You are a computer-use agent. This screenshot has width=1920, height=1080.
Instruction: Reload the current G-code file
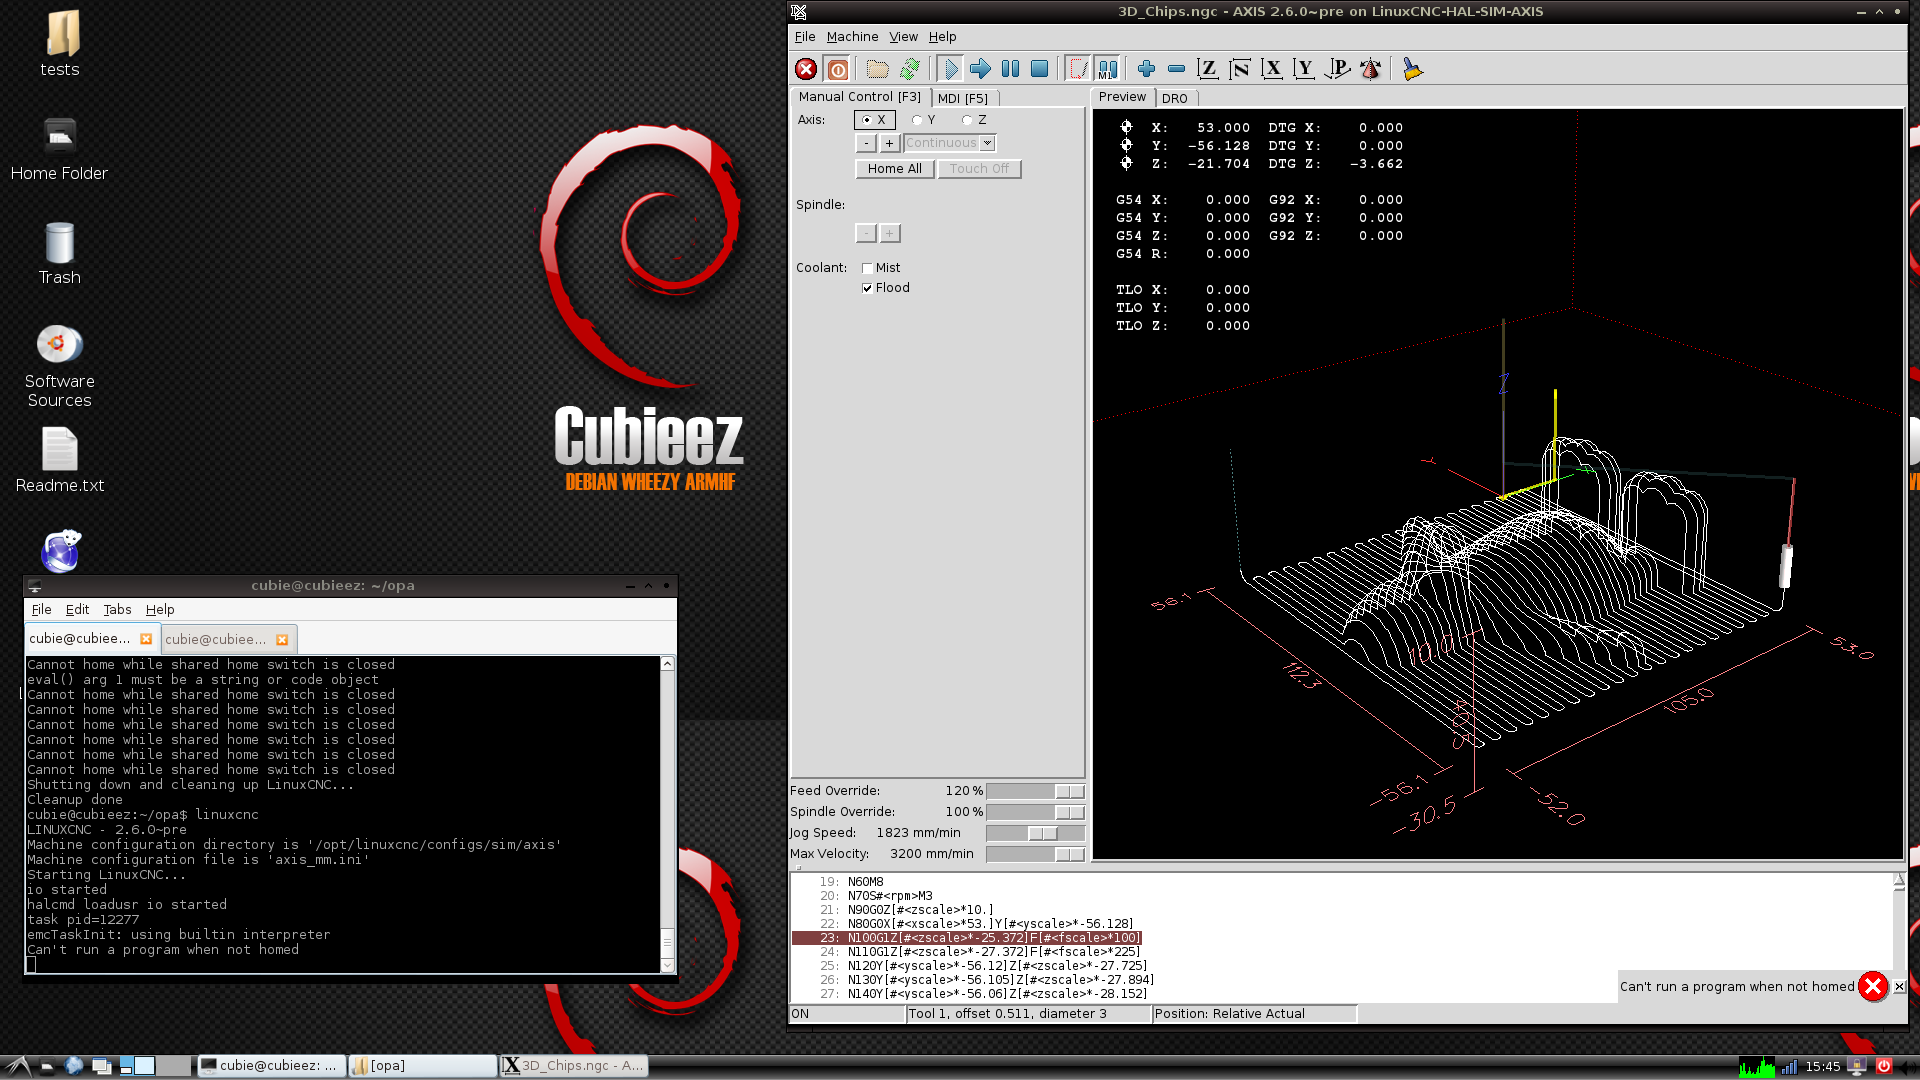point(909,69)
